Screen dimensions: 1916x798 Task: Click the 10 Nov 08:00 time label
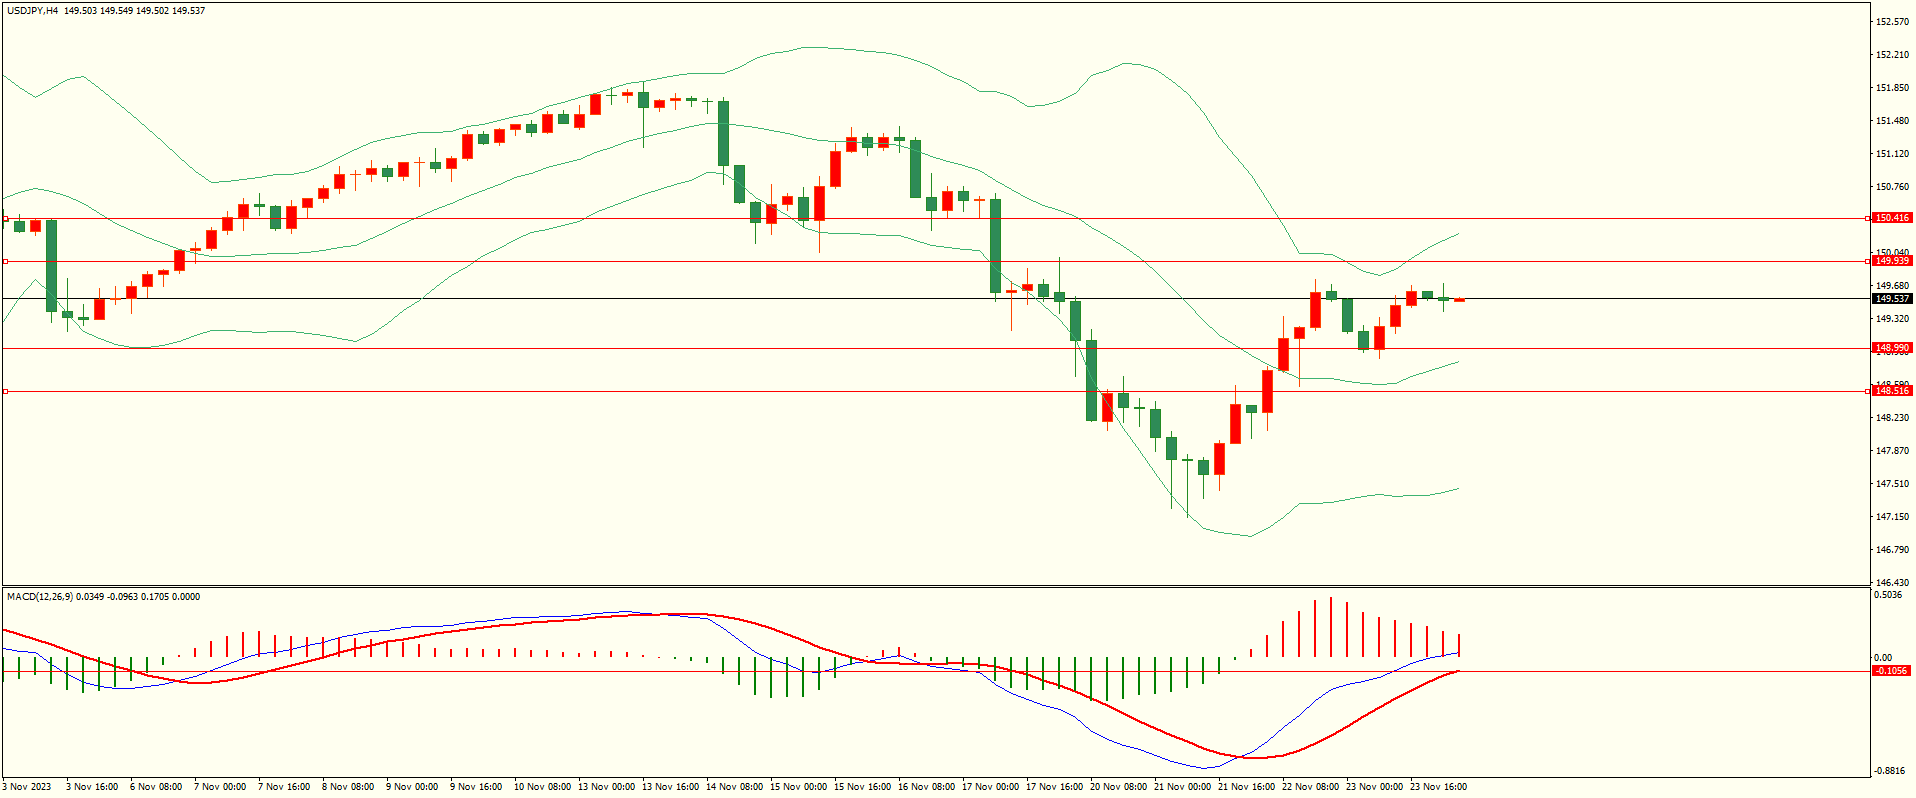point(542,787)
